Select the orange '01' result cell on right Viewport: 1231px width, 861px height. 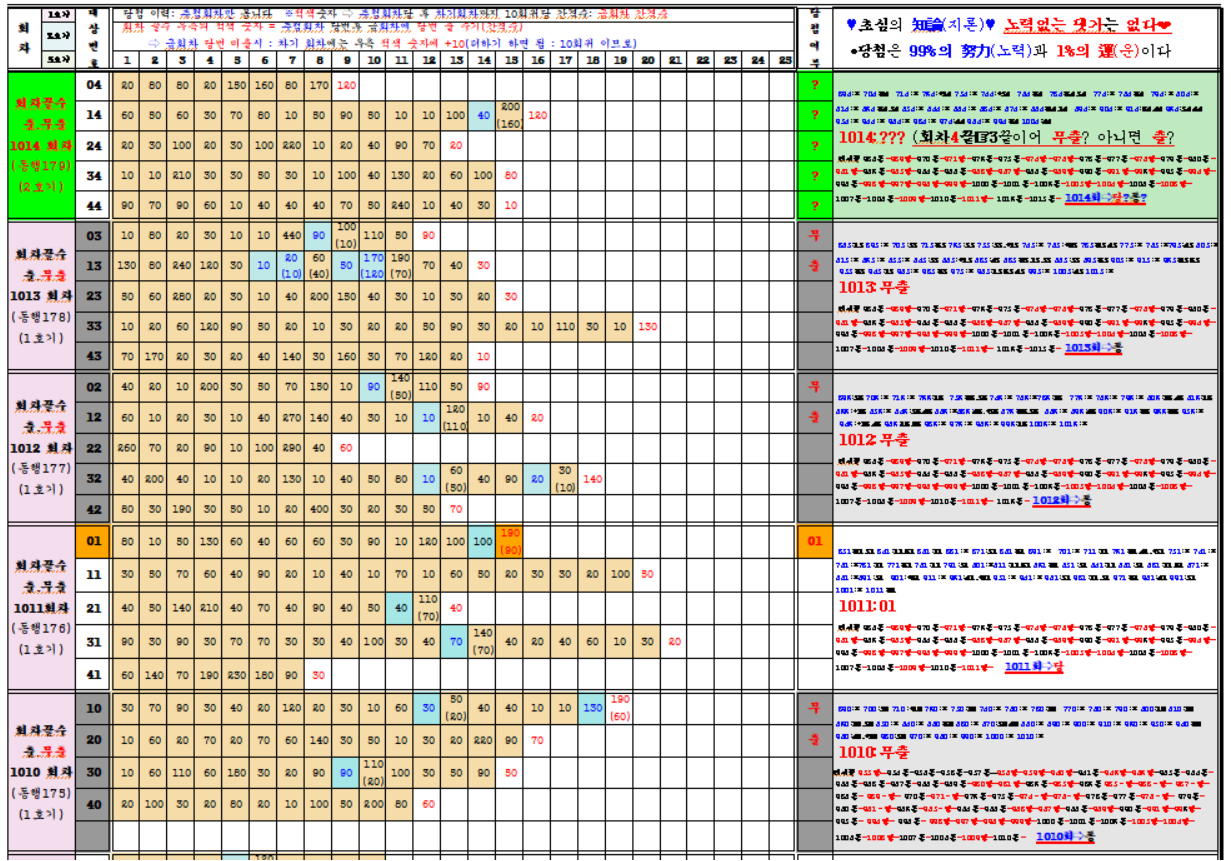point(814,542)
